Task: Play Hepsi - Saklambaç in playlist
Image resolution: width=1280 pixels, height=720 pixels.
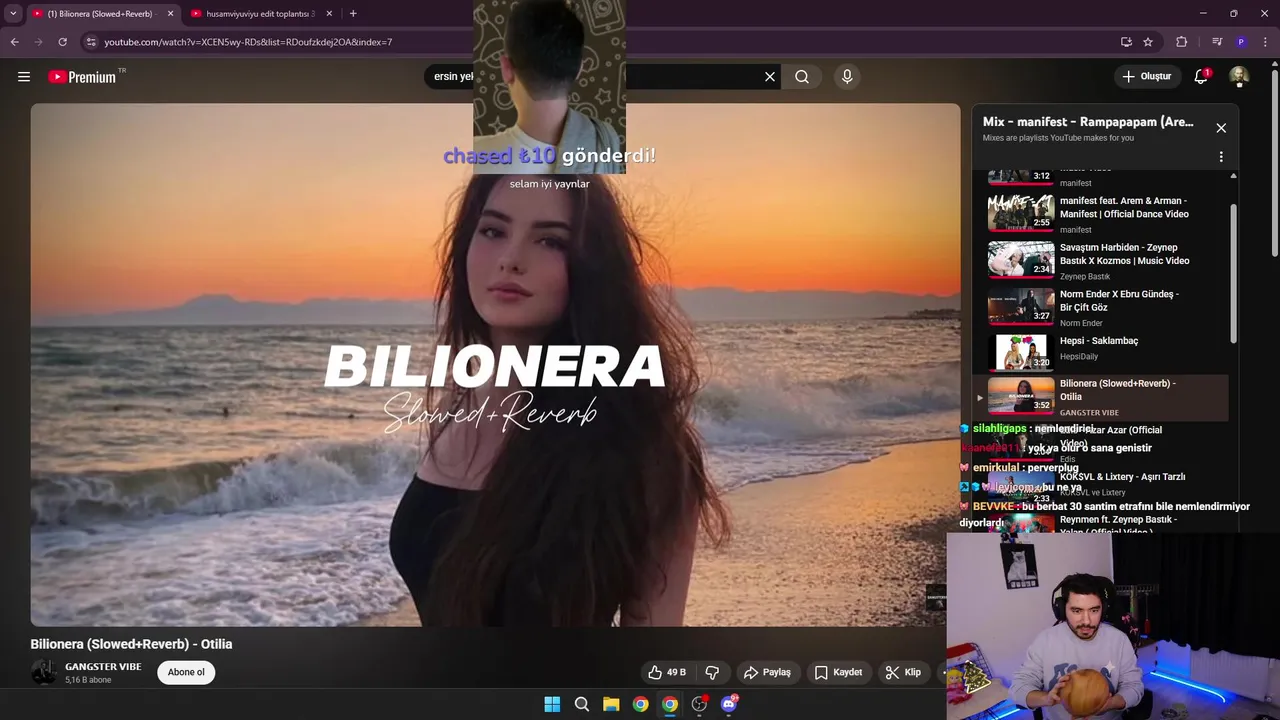Action: (x=1103, y=352)
